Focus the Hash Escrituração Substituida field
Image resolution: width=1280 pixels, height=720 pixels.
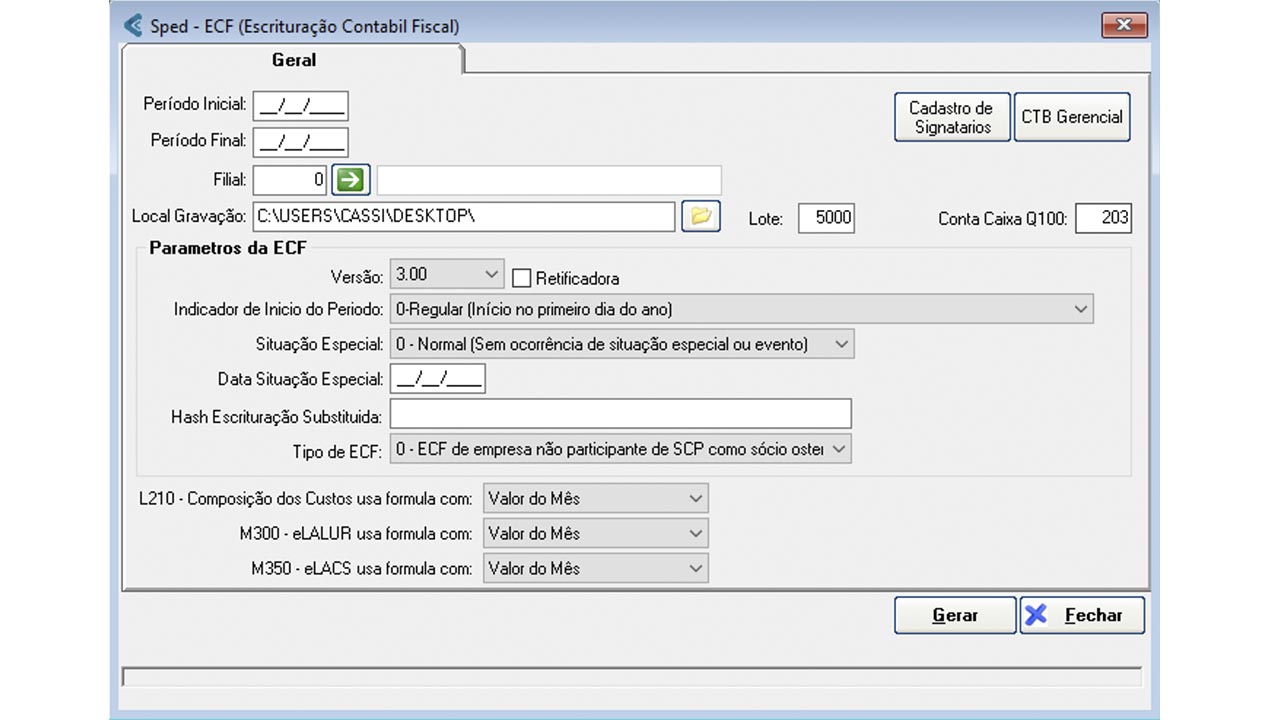pos(620,414)
